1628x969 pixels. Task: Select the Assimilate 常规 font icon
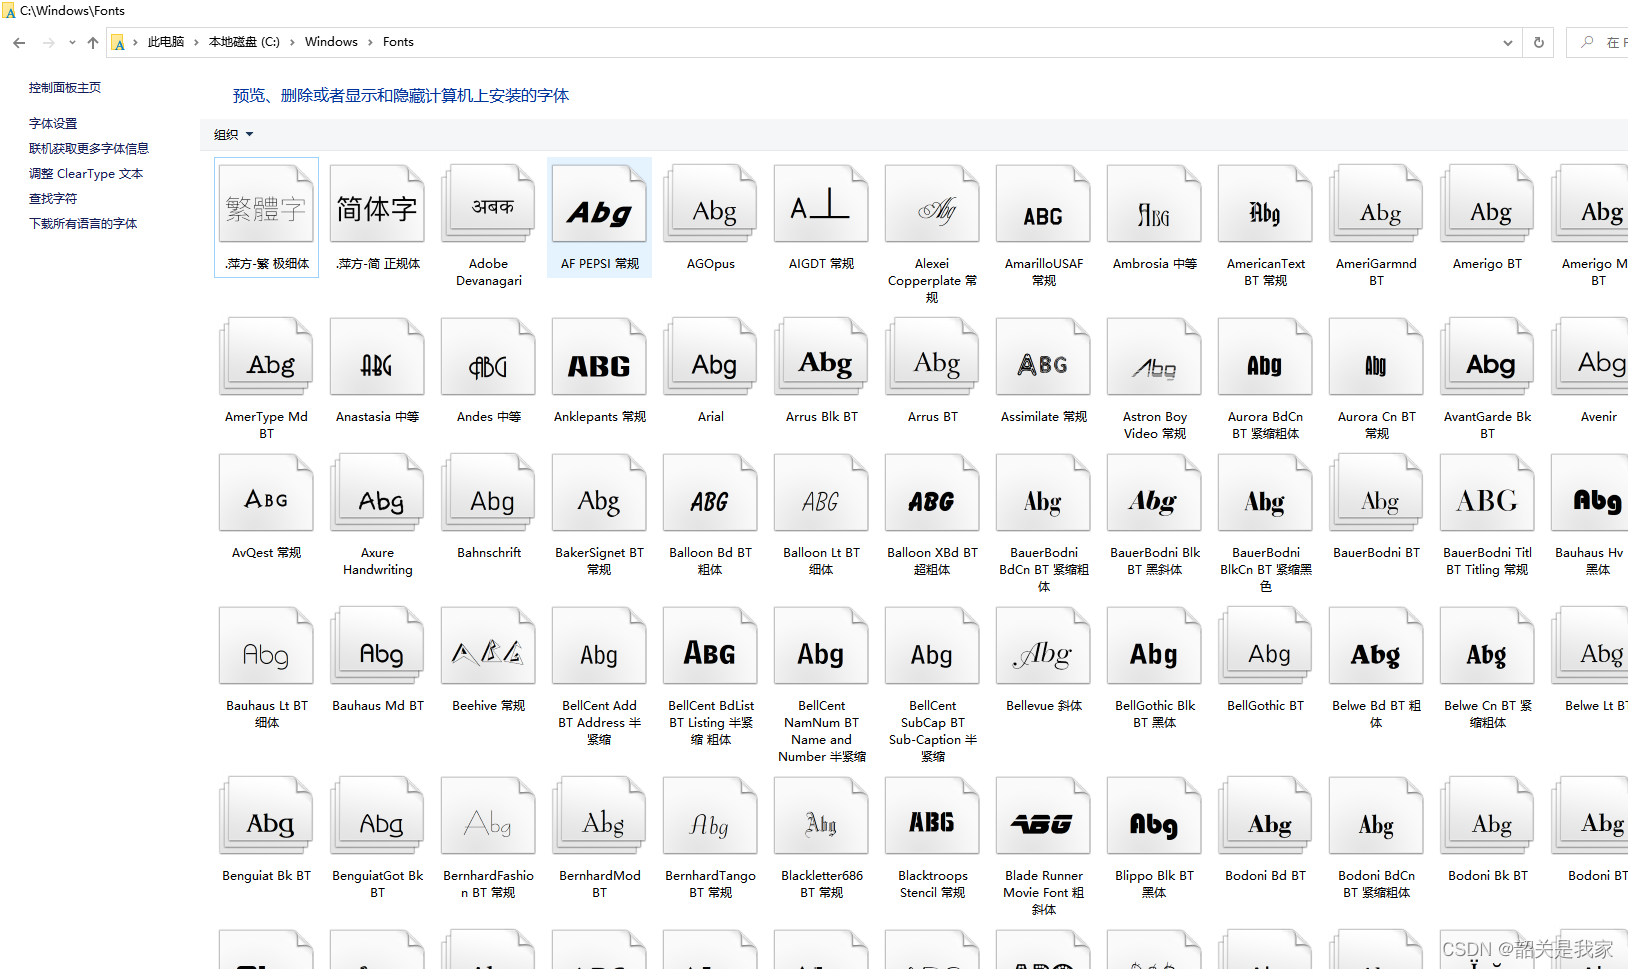click(1043, 357)
